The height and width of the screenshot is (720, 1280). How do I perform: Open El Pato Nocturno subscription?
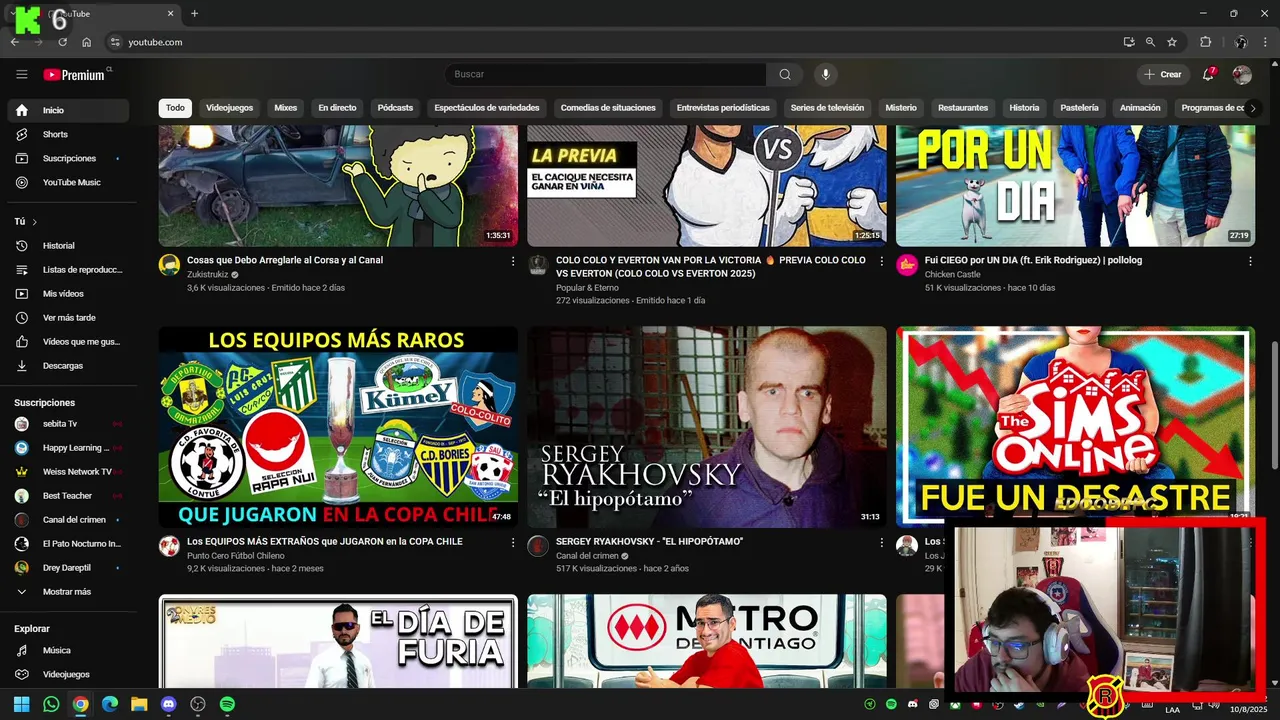(x=68, y=543)
